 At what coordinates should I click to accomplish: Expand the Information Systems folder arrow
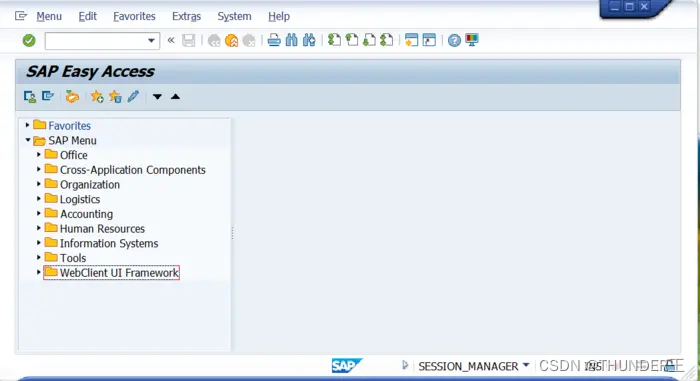pyautogui.click(x=39, y=243)
